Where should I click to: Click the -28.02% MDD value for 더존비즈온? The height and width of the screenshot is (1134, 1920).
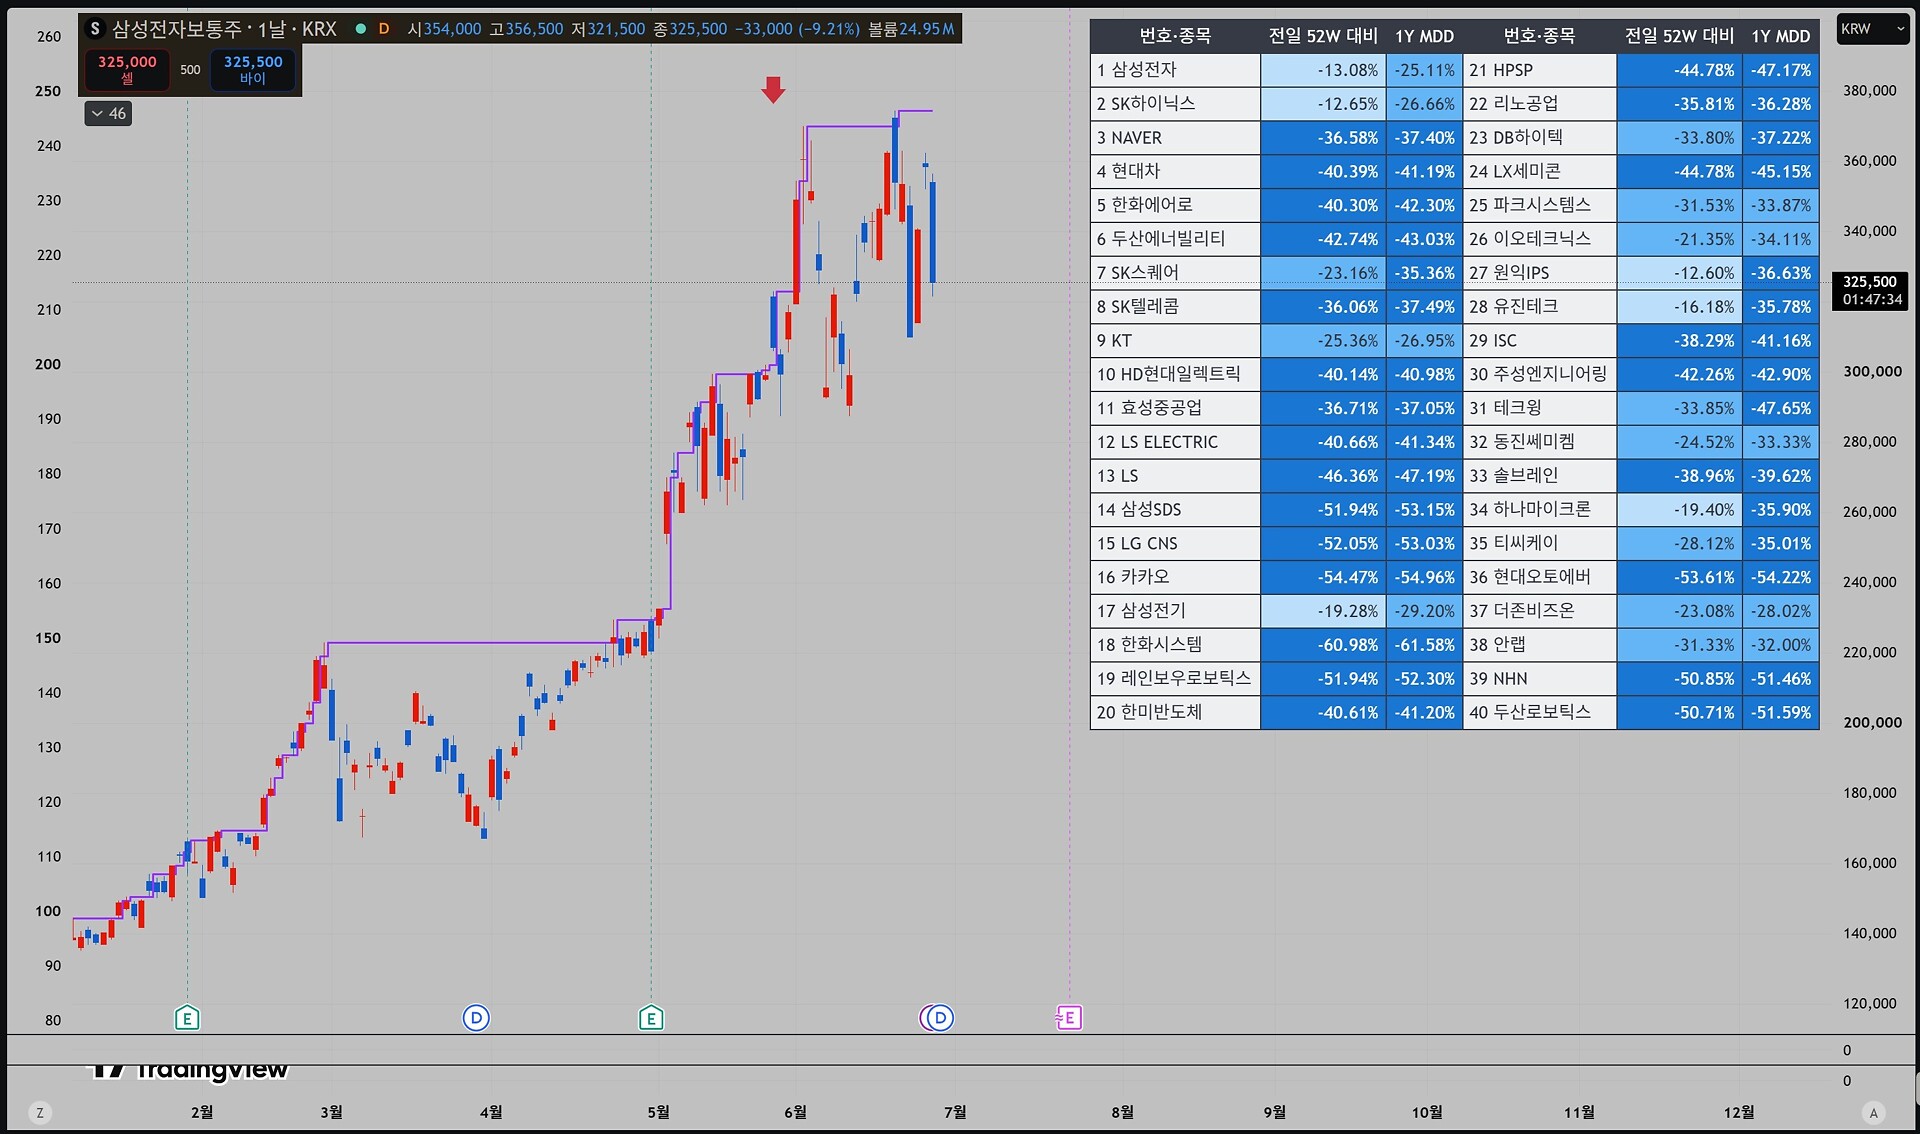(x=1780, y=611)
